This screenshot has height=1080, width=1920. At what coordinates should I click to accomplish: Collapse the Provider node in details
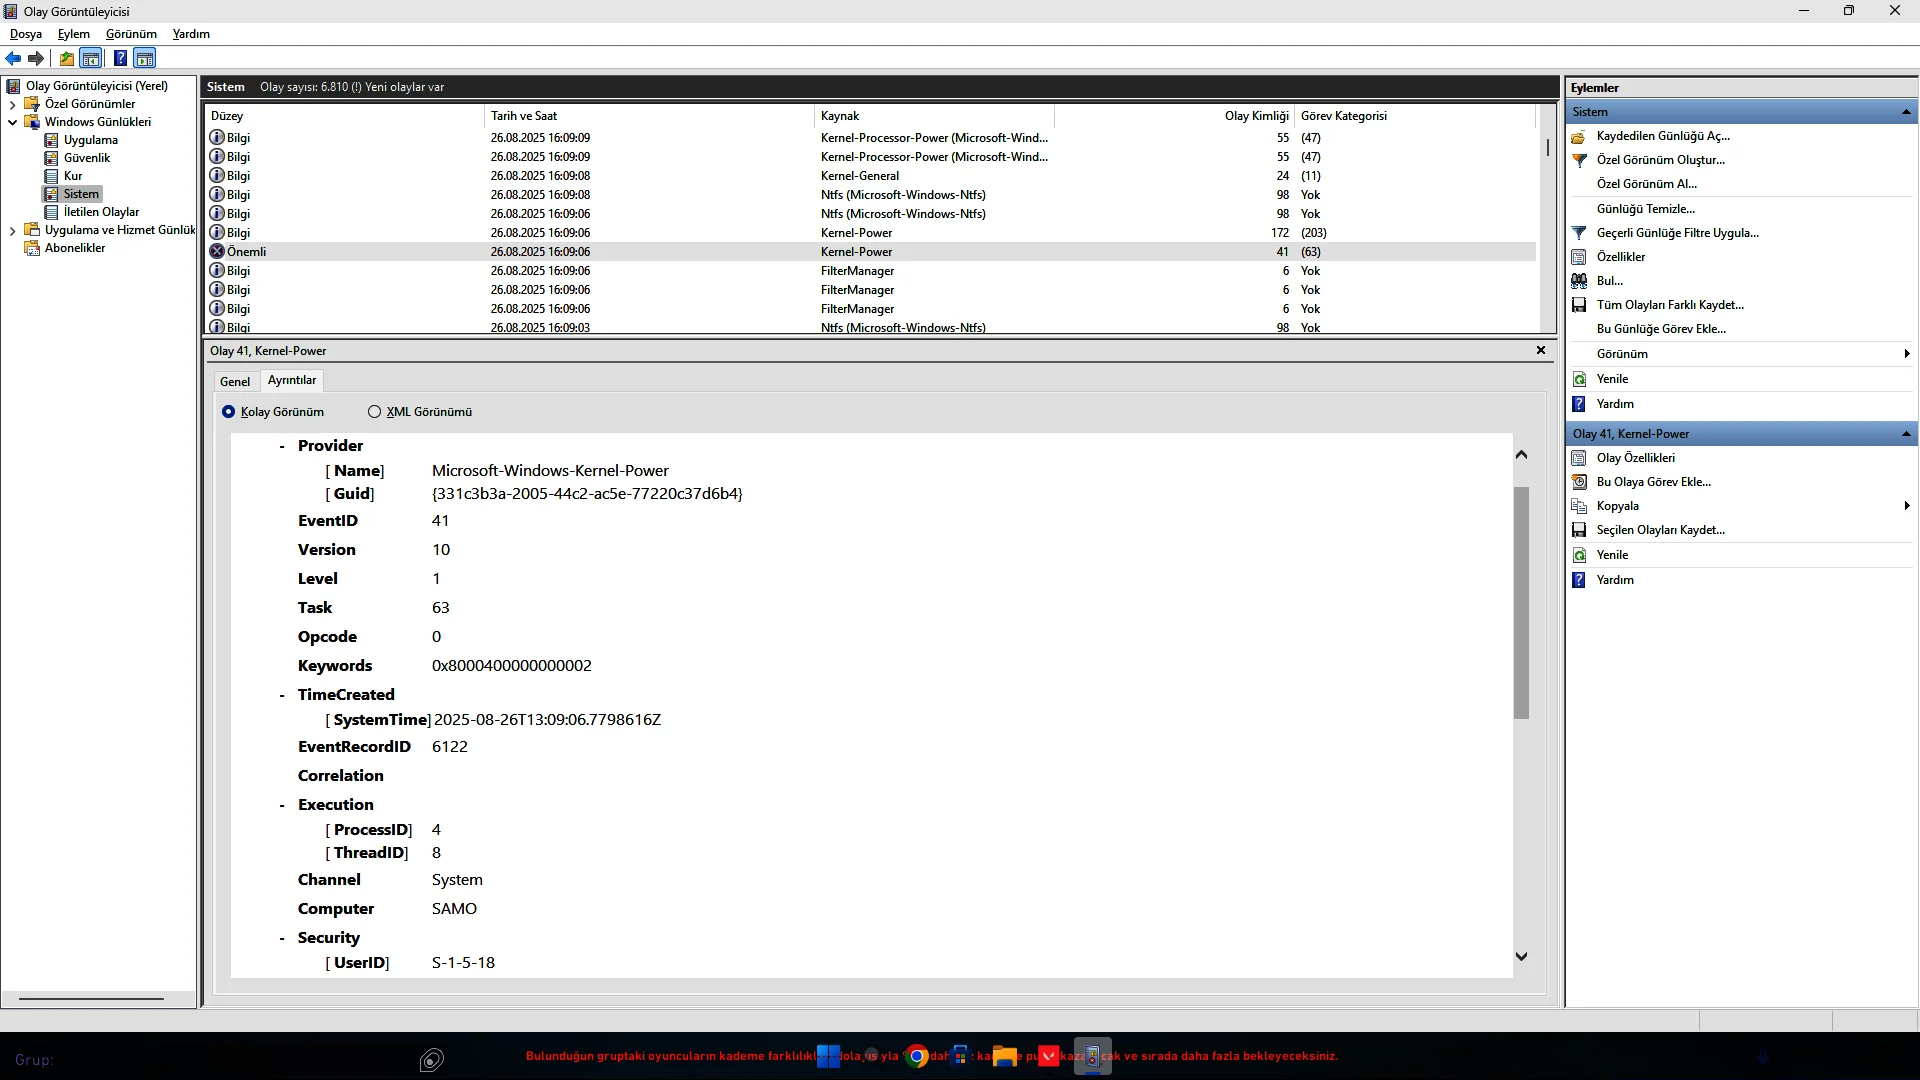[x=282, y=447]
